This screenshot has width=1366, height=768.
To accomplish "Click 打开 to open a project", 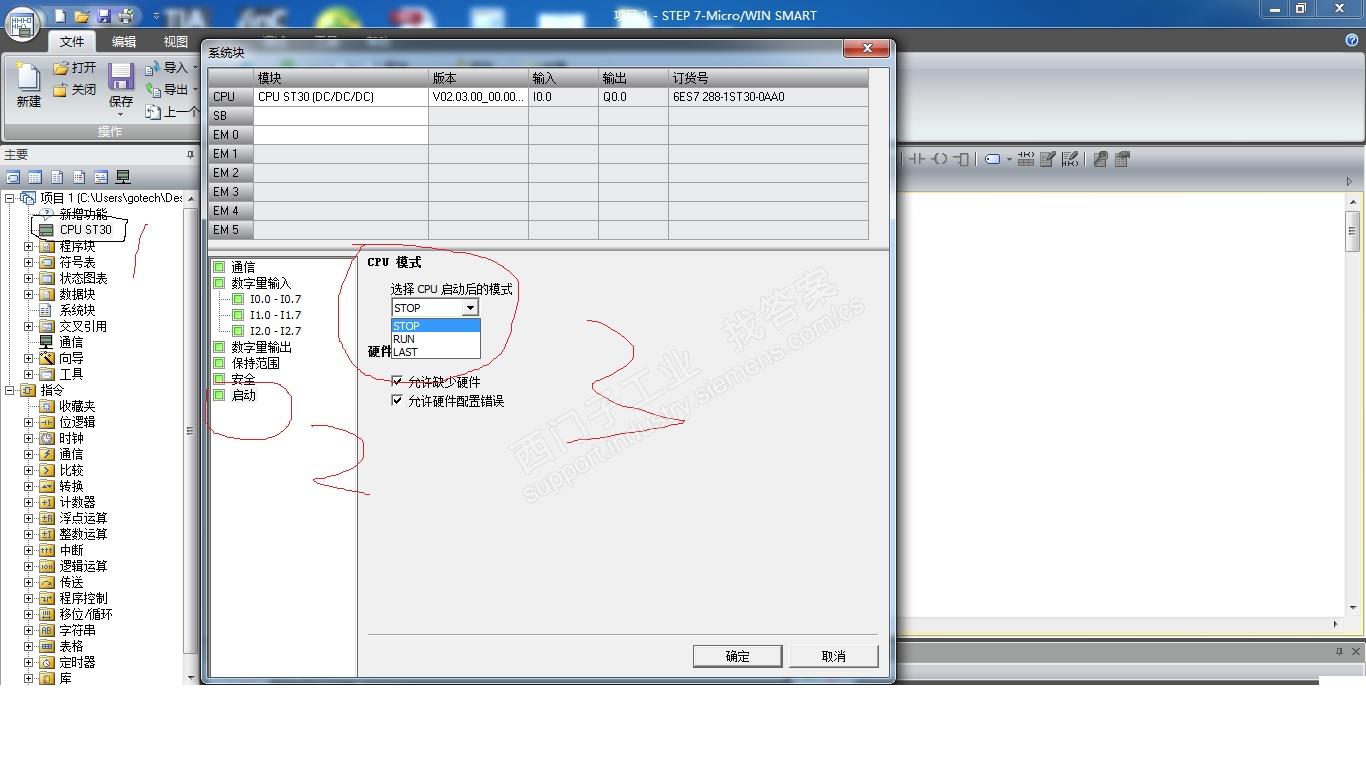I will point(75,68).
